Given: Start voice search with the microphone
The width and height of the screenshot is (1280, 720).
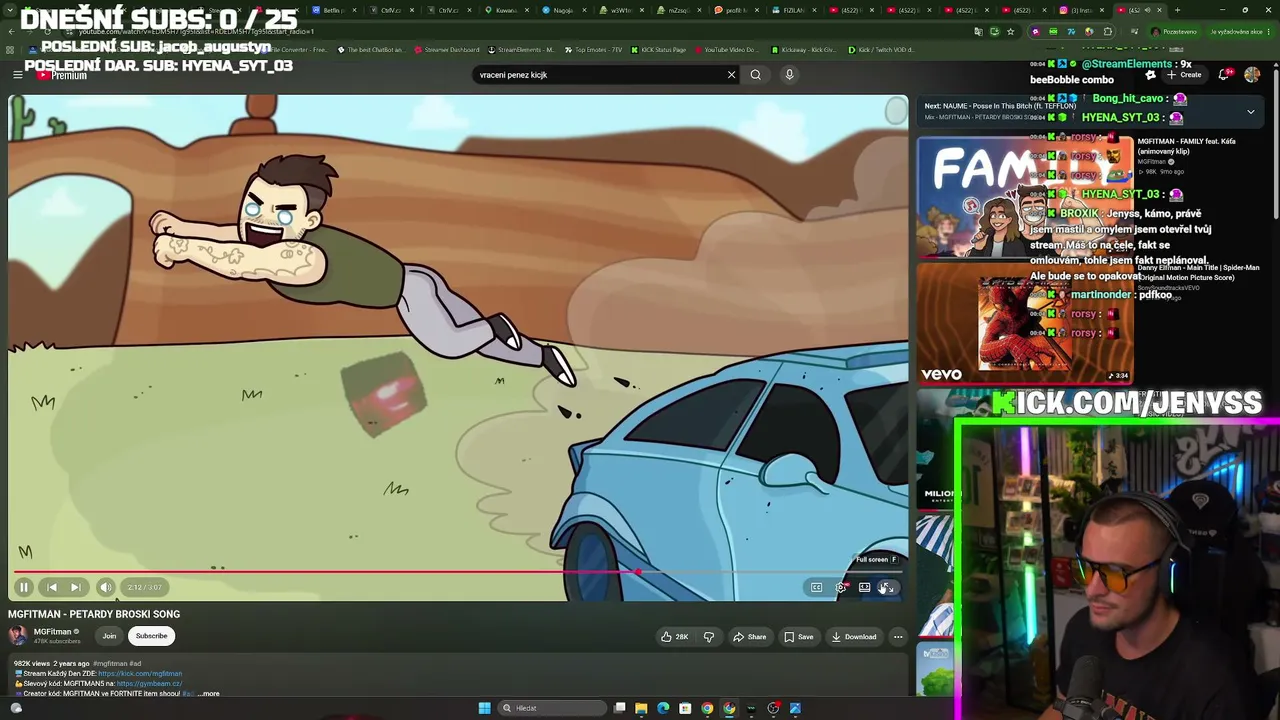Looking at the screenshot, I should click(x=789, y=75).
